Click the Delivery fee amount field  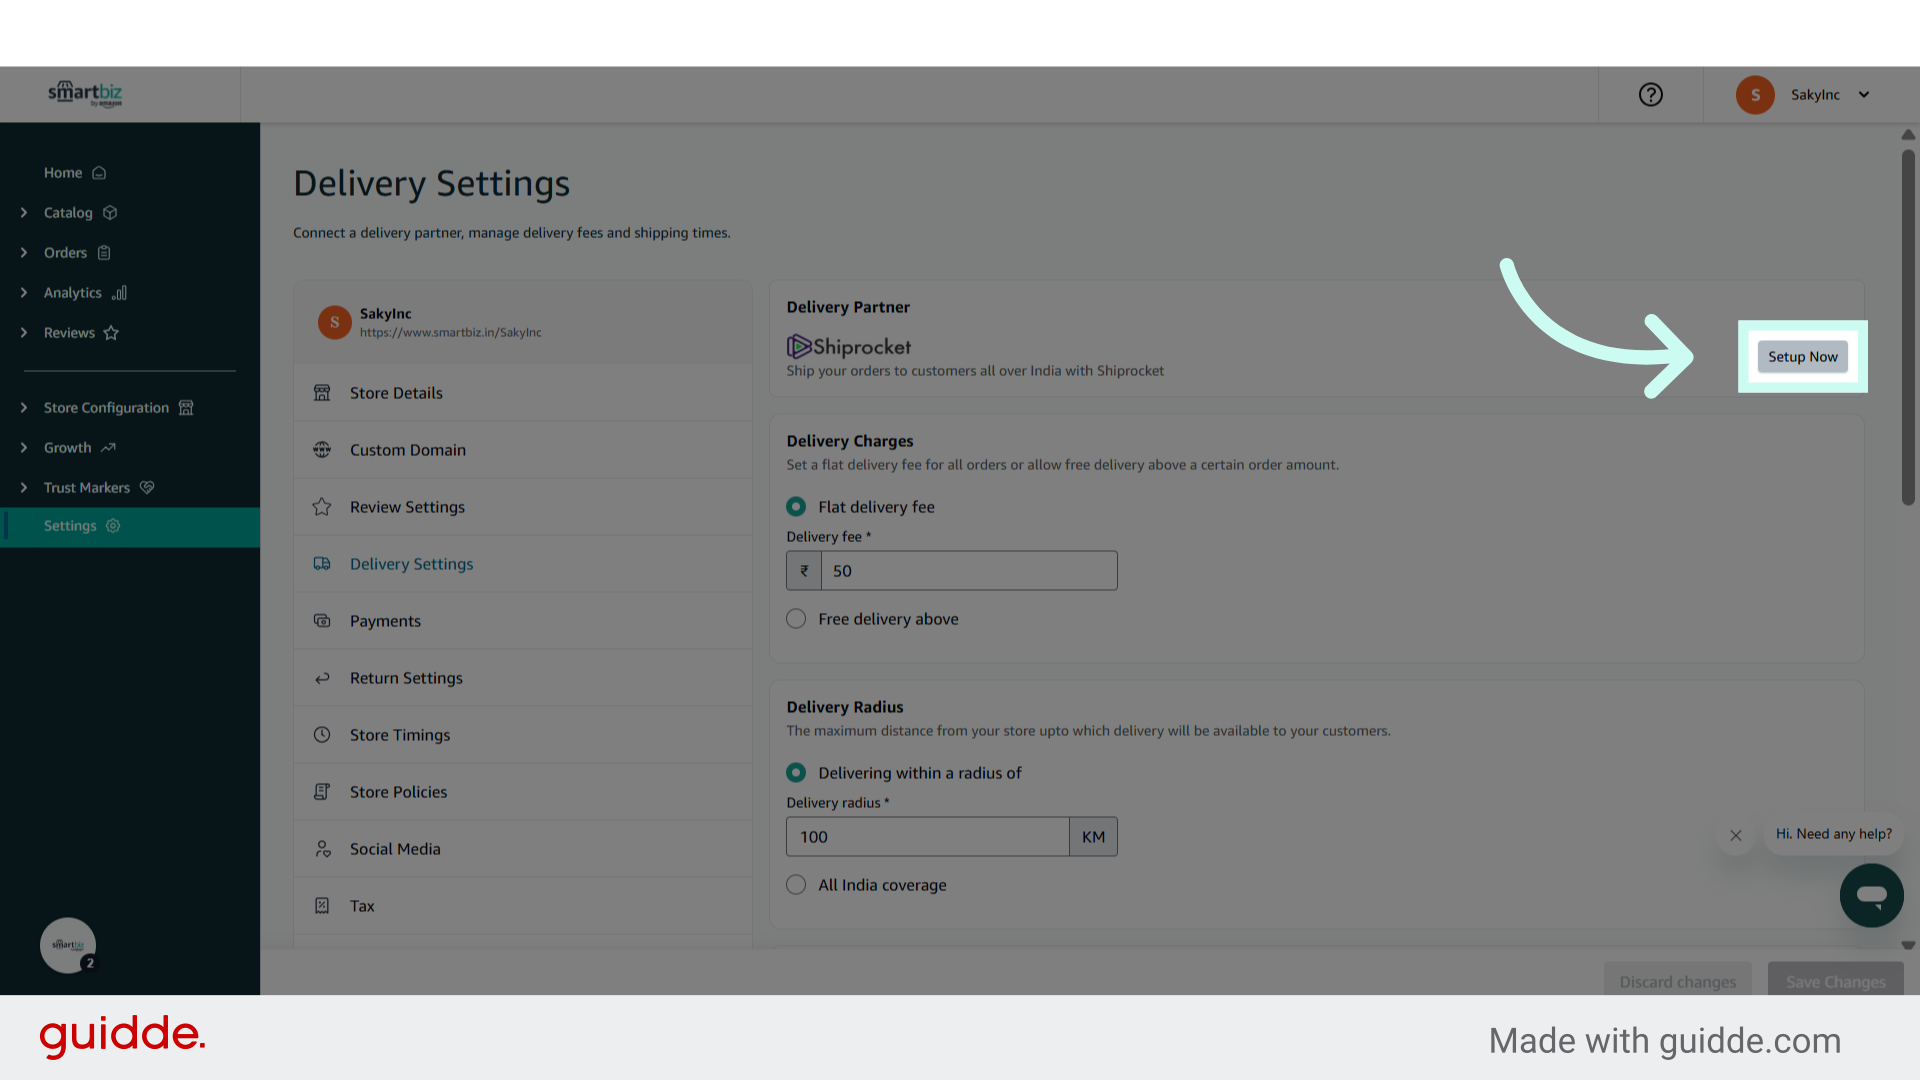tap(968, 571)
